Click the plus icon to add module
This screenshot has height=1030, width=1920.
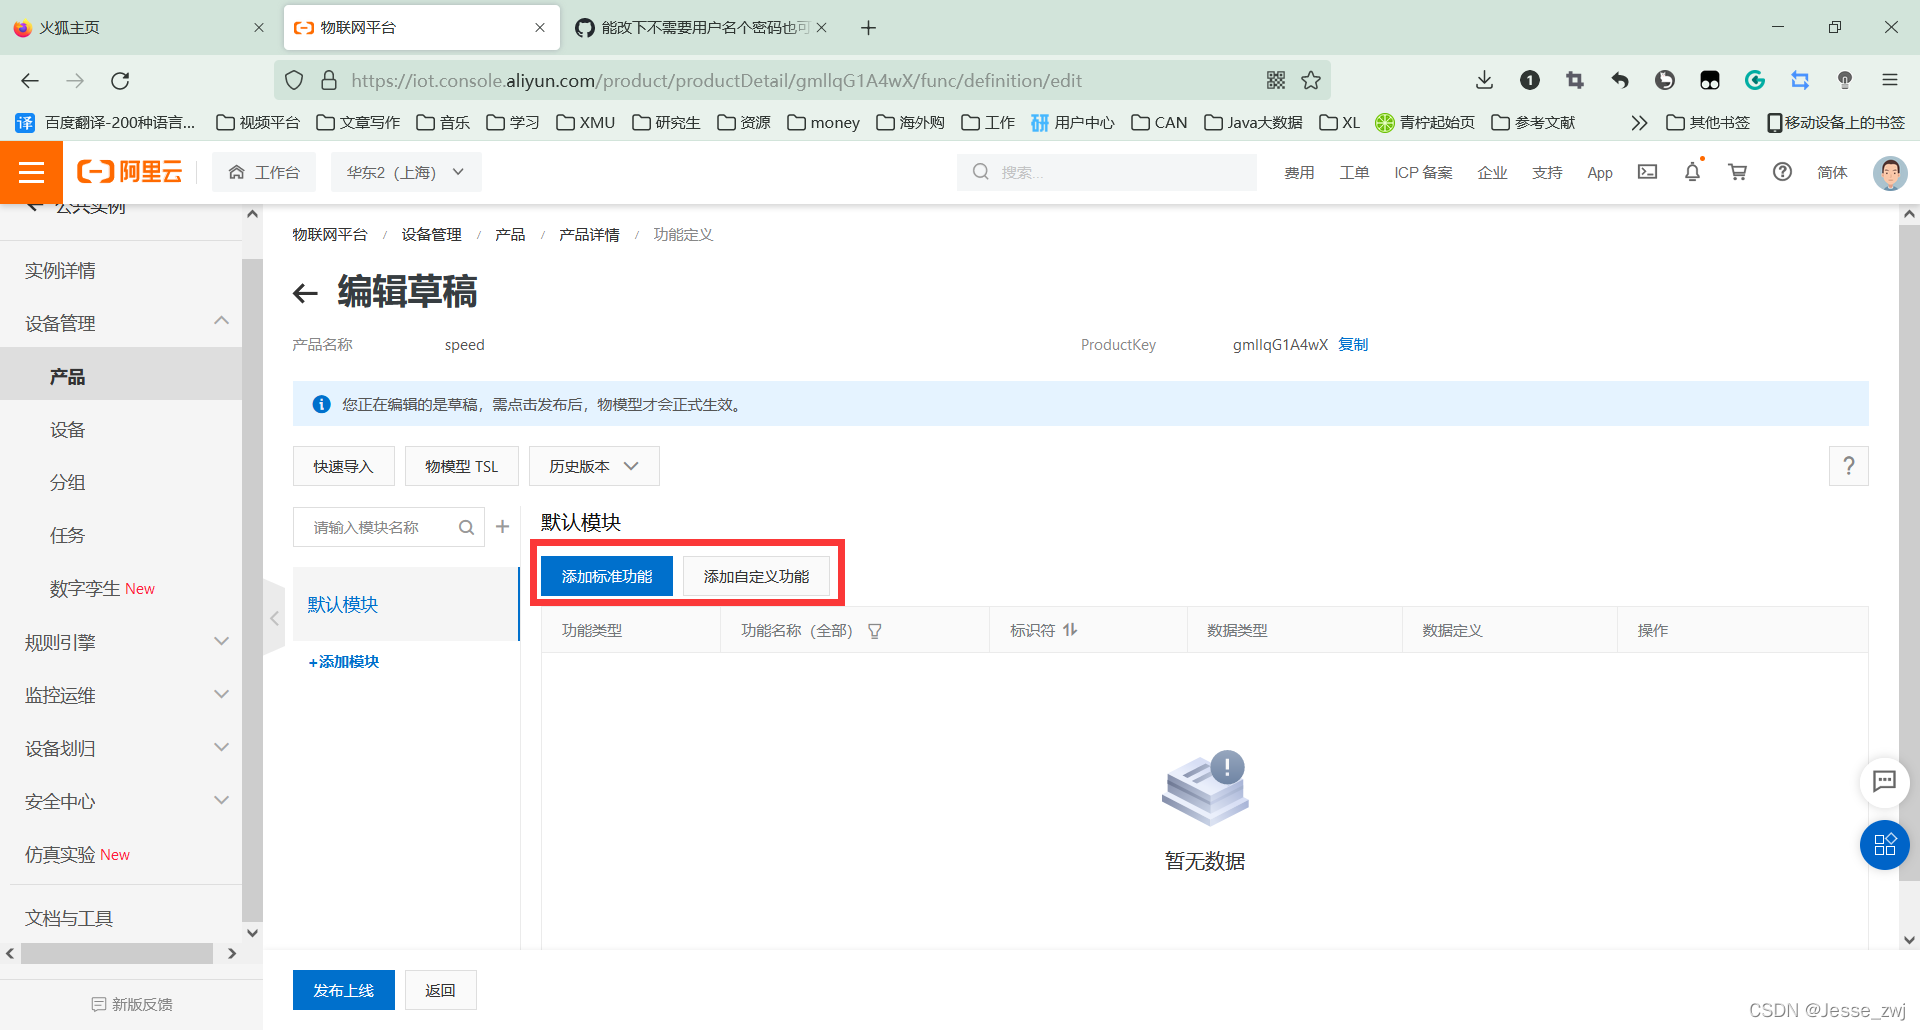[503, 526]
